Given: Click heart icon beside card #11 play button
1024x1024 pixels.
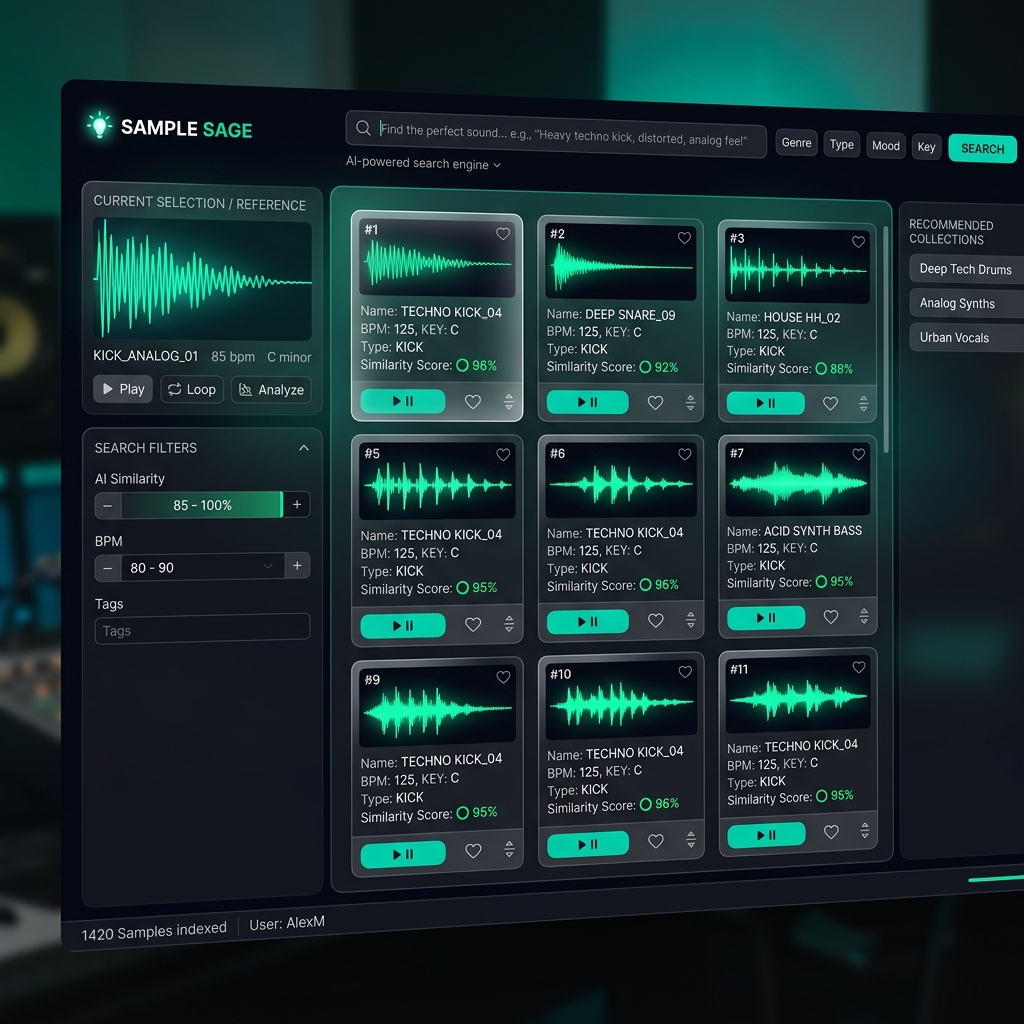Looking at the screenshot, I should (x=831, y=832).
